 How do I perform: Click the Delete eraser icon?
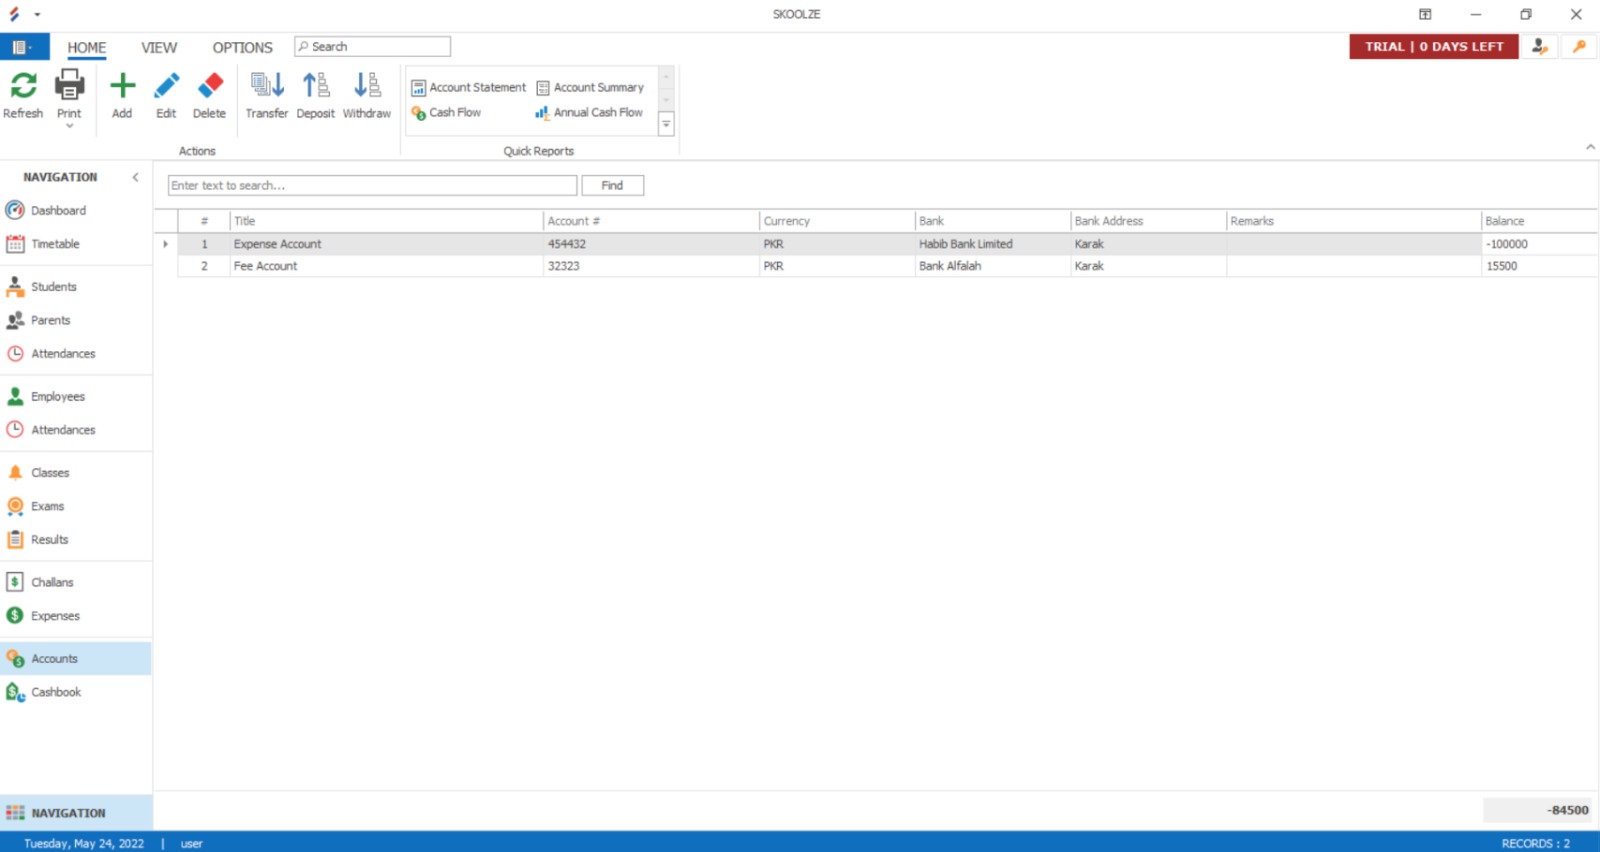[x=210, y=86]
